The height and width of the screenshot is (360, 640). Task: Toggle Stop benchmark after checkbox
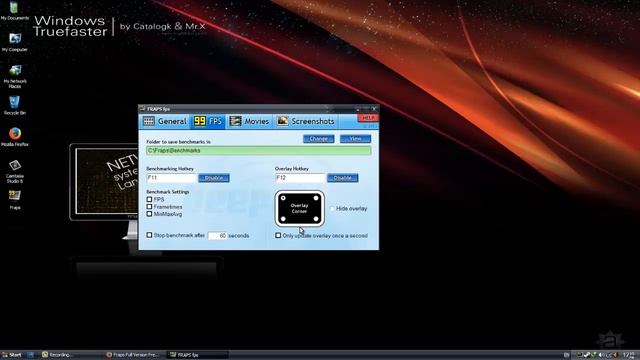coord(149,235)
